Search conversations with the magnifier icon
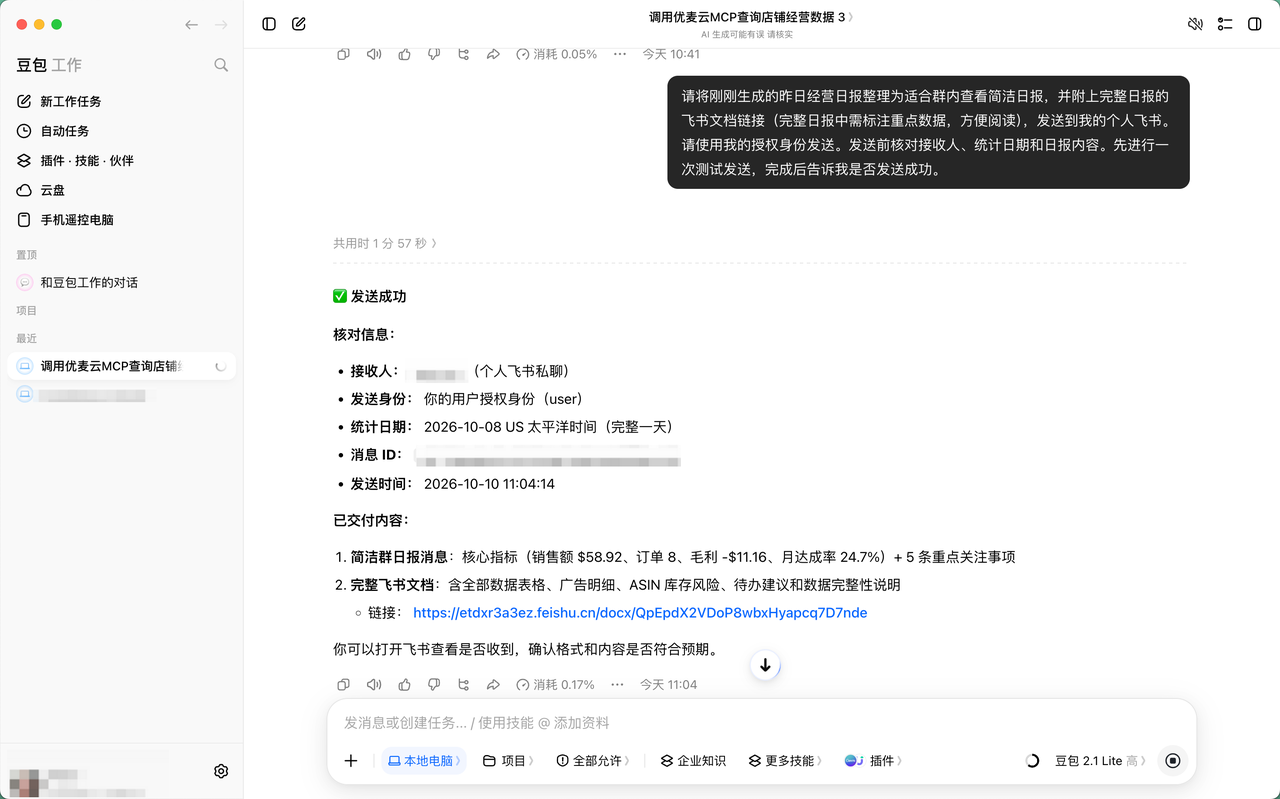The image size is (1280, 799). click(x=221, y=65)
